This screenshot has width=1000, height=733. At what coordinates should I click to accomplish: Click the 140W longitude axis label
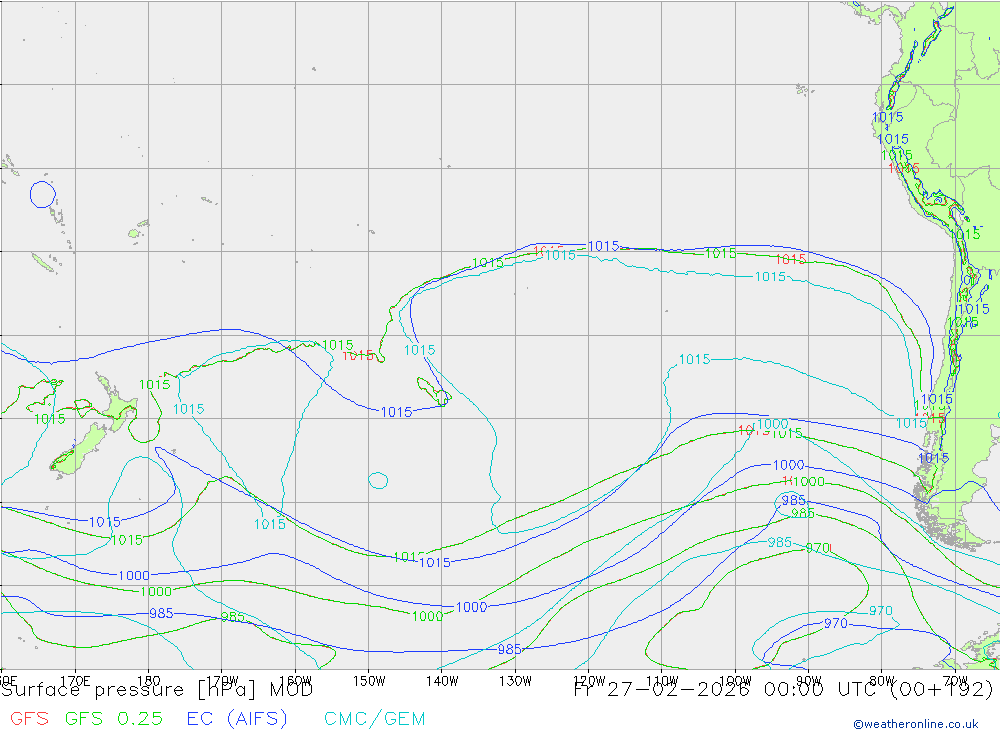[x=442, y=681]
